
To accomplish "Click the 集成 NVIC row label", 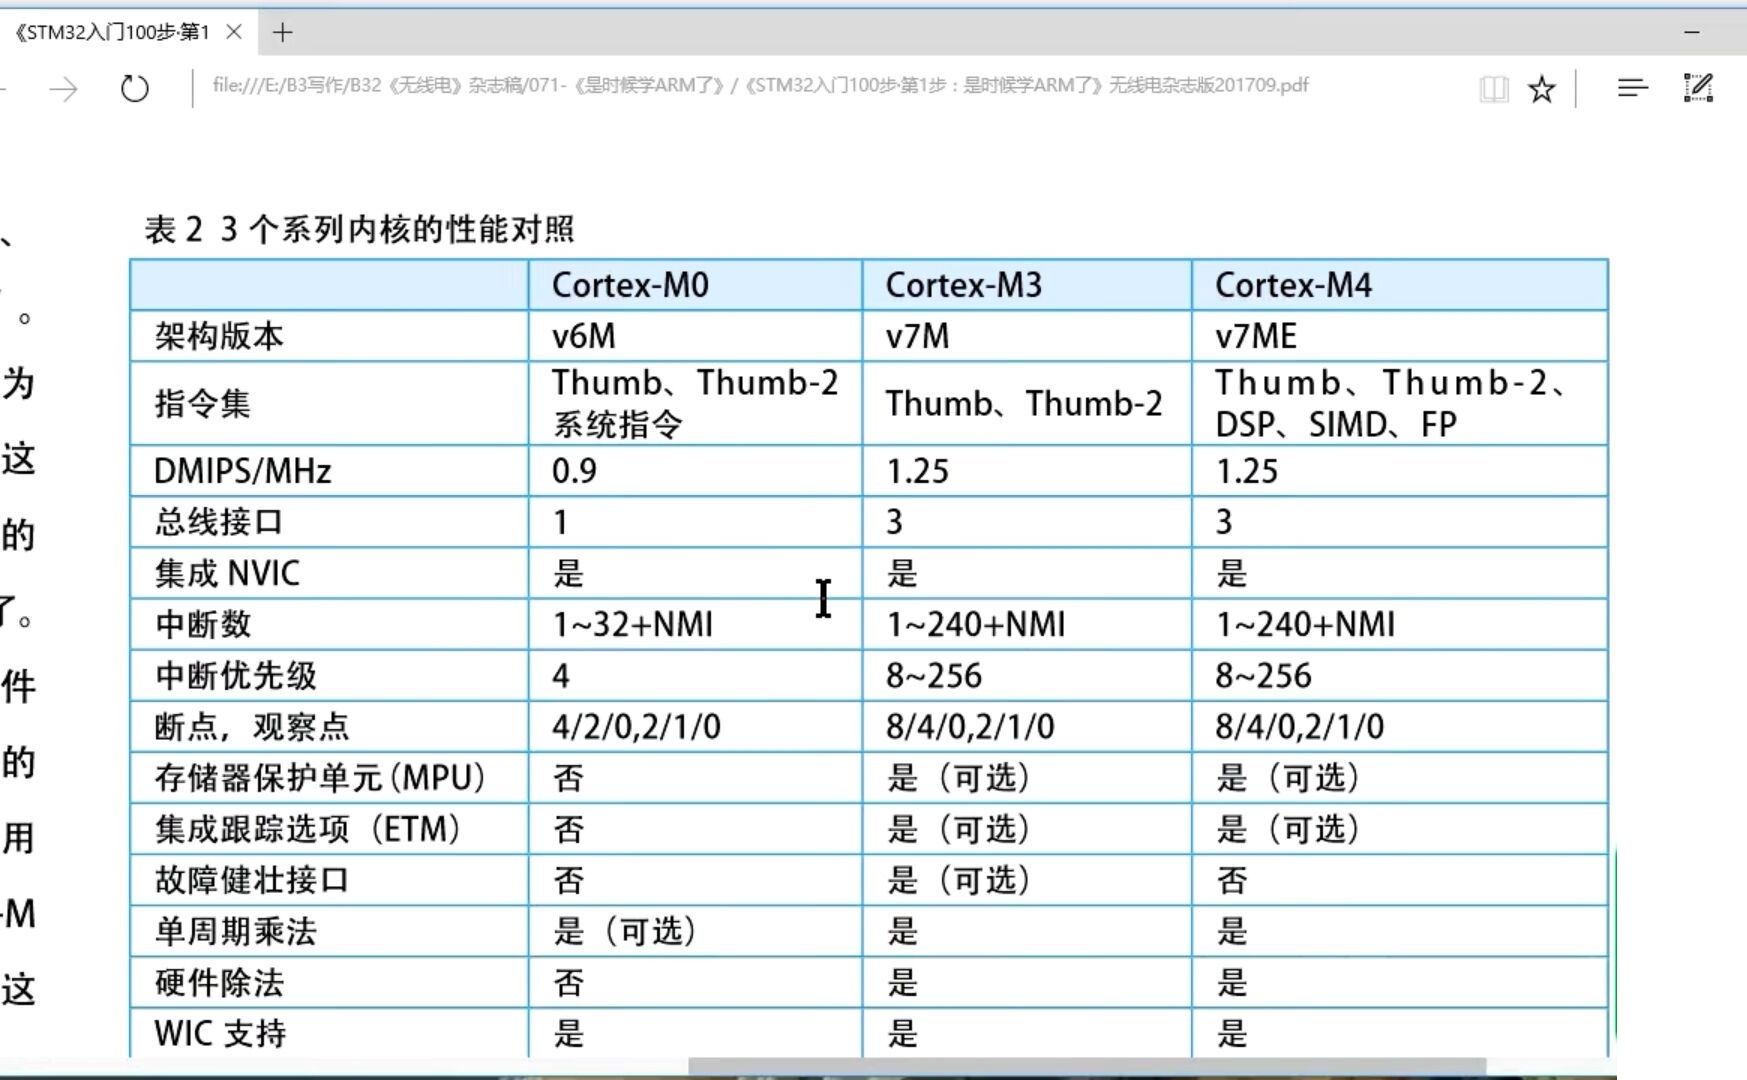I will click(x=227, y=573).
